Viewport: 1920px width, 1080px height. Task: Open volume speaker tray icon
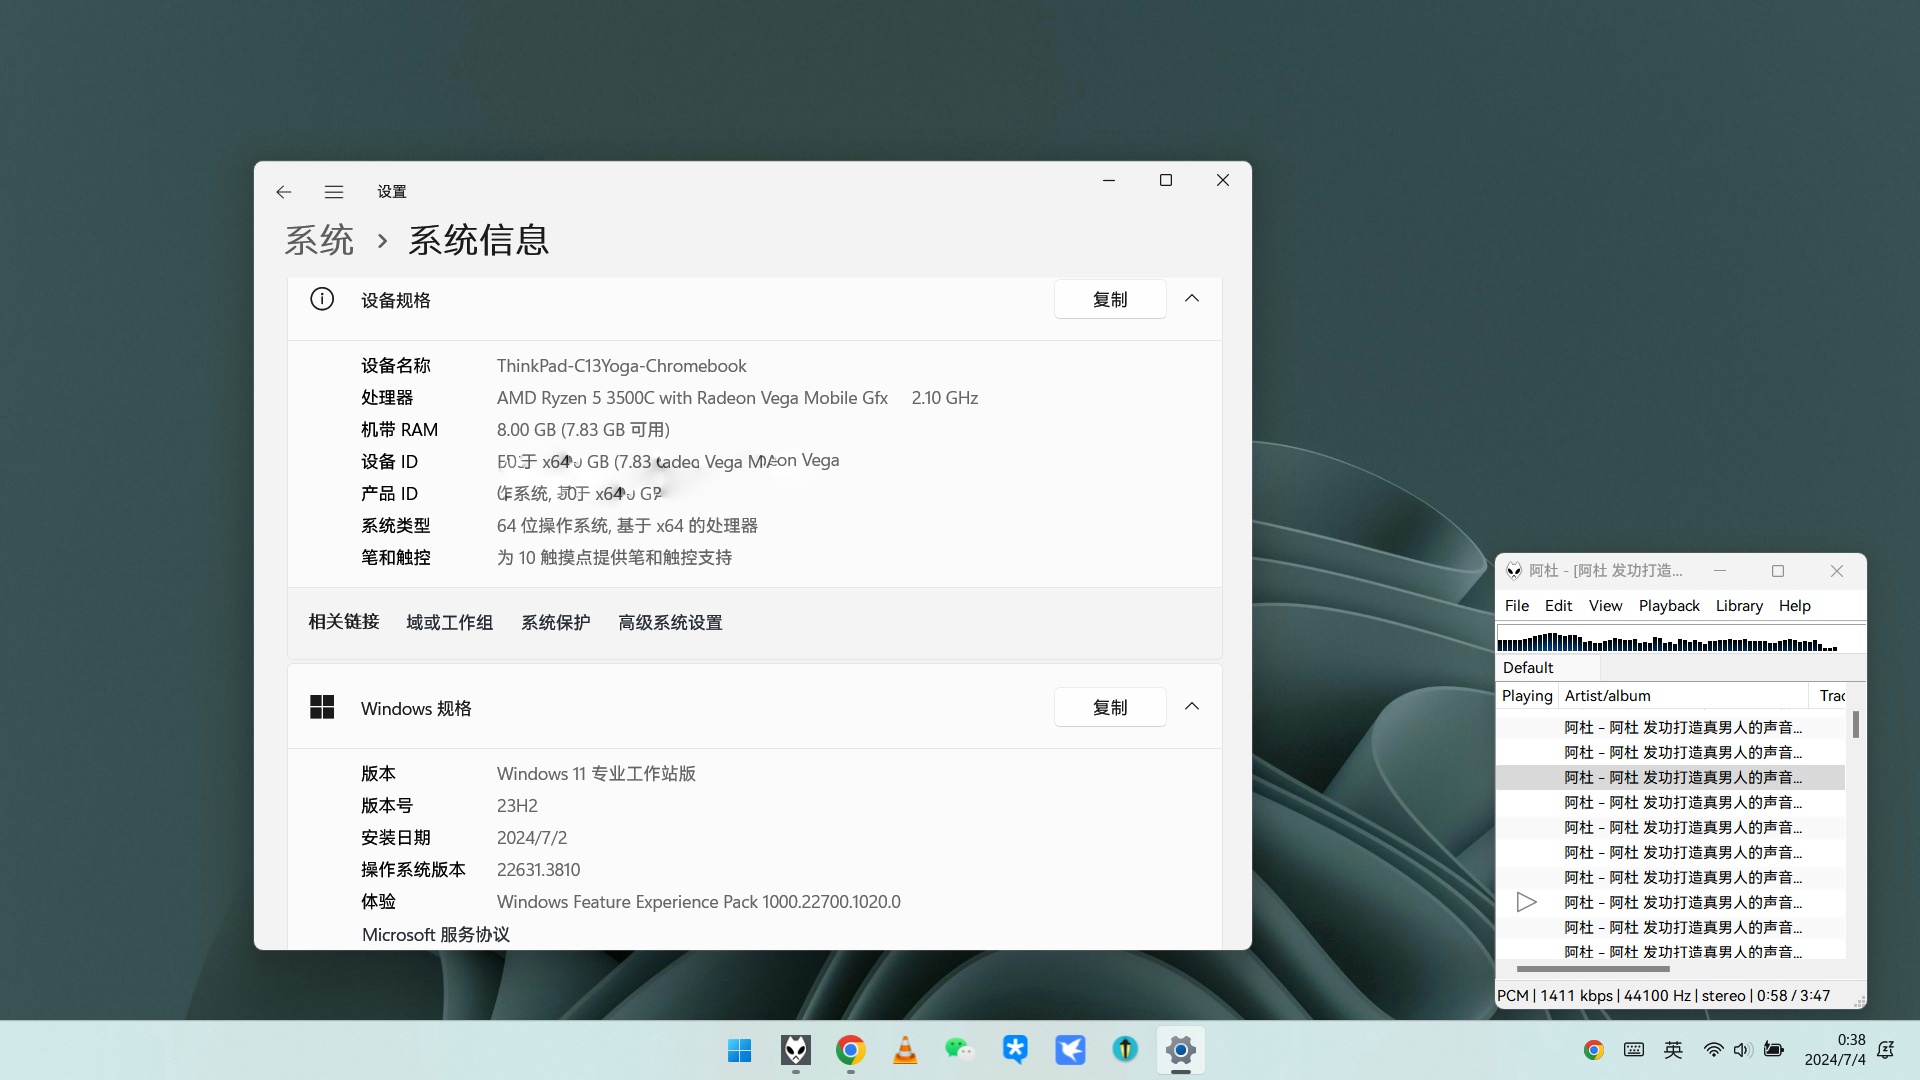pos(1743,1050)
